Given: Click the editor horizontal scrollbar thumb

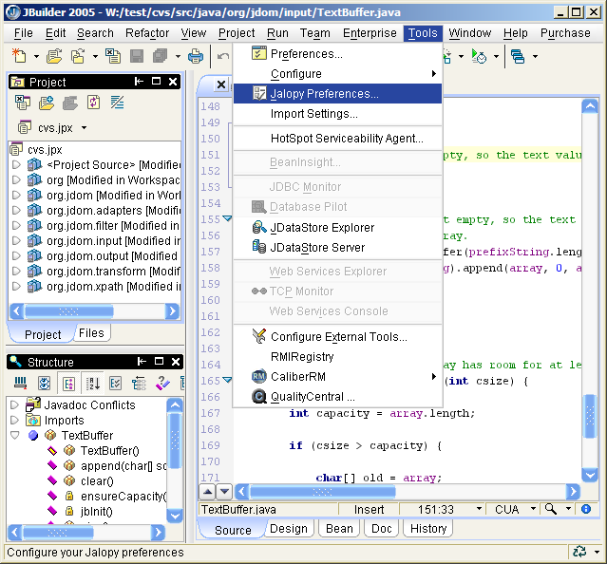Looking at the screenshot, I should tap(323, 492).
